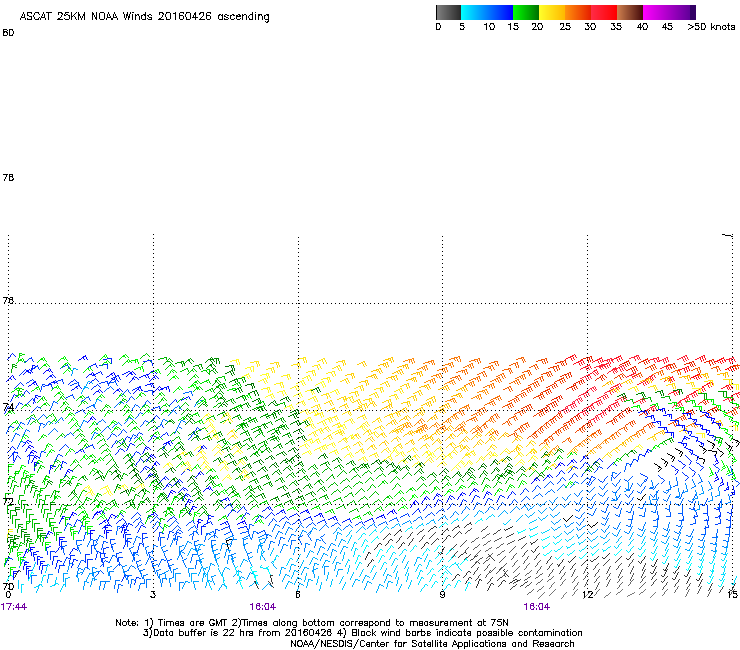Click the orange 25–30 knots color segment
The width and height of the screenshot is (740, 650).
578,12
